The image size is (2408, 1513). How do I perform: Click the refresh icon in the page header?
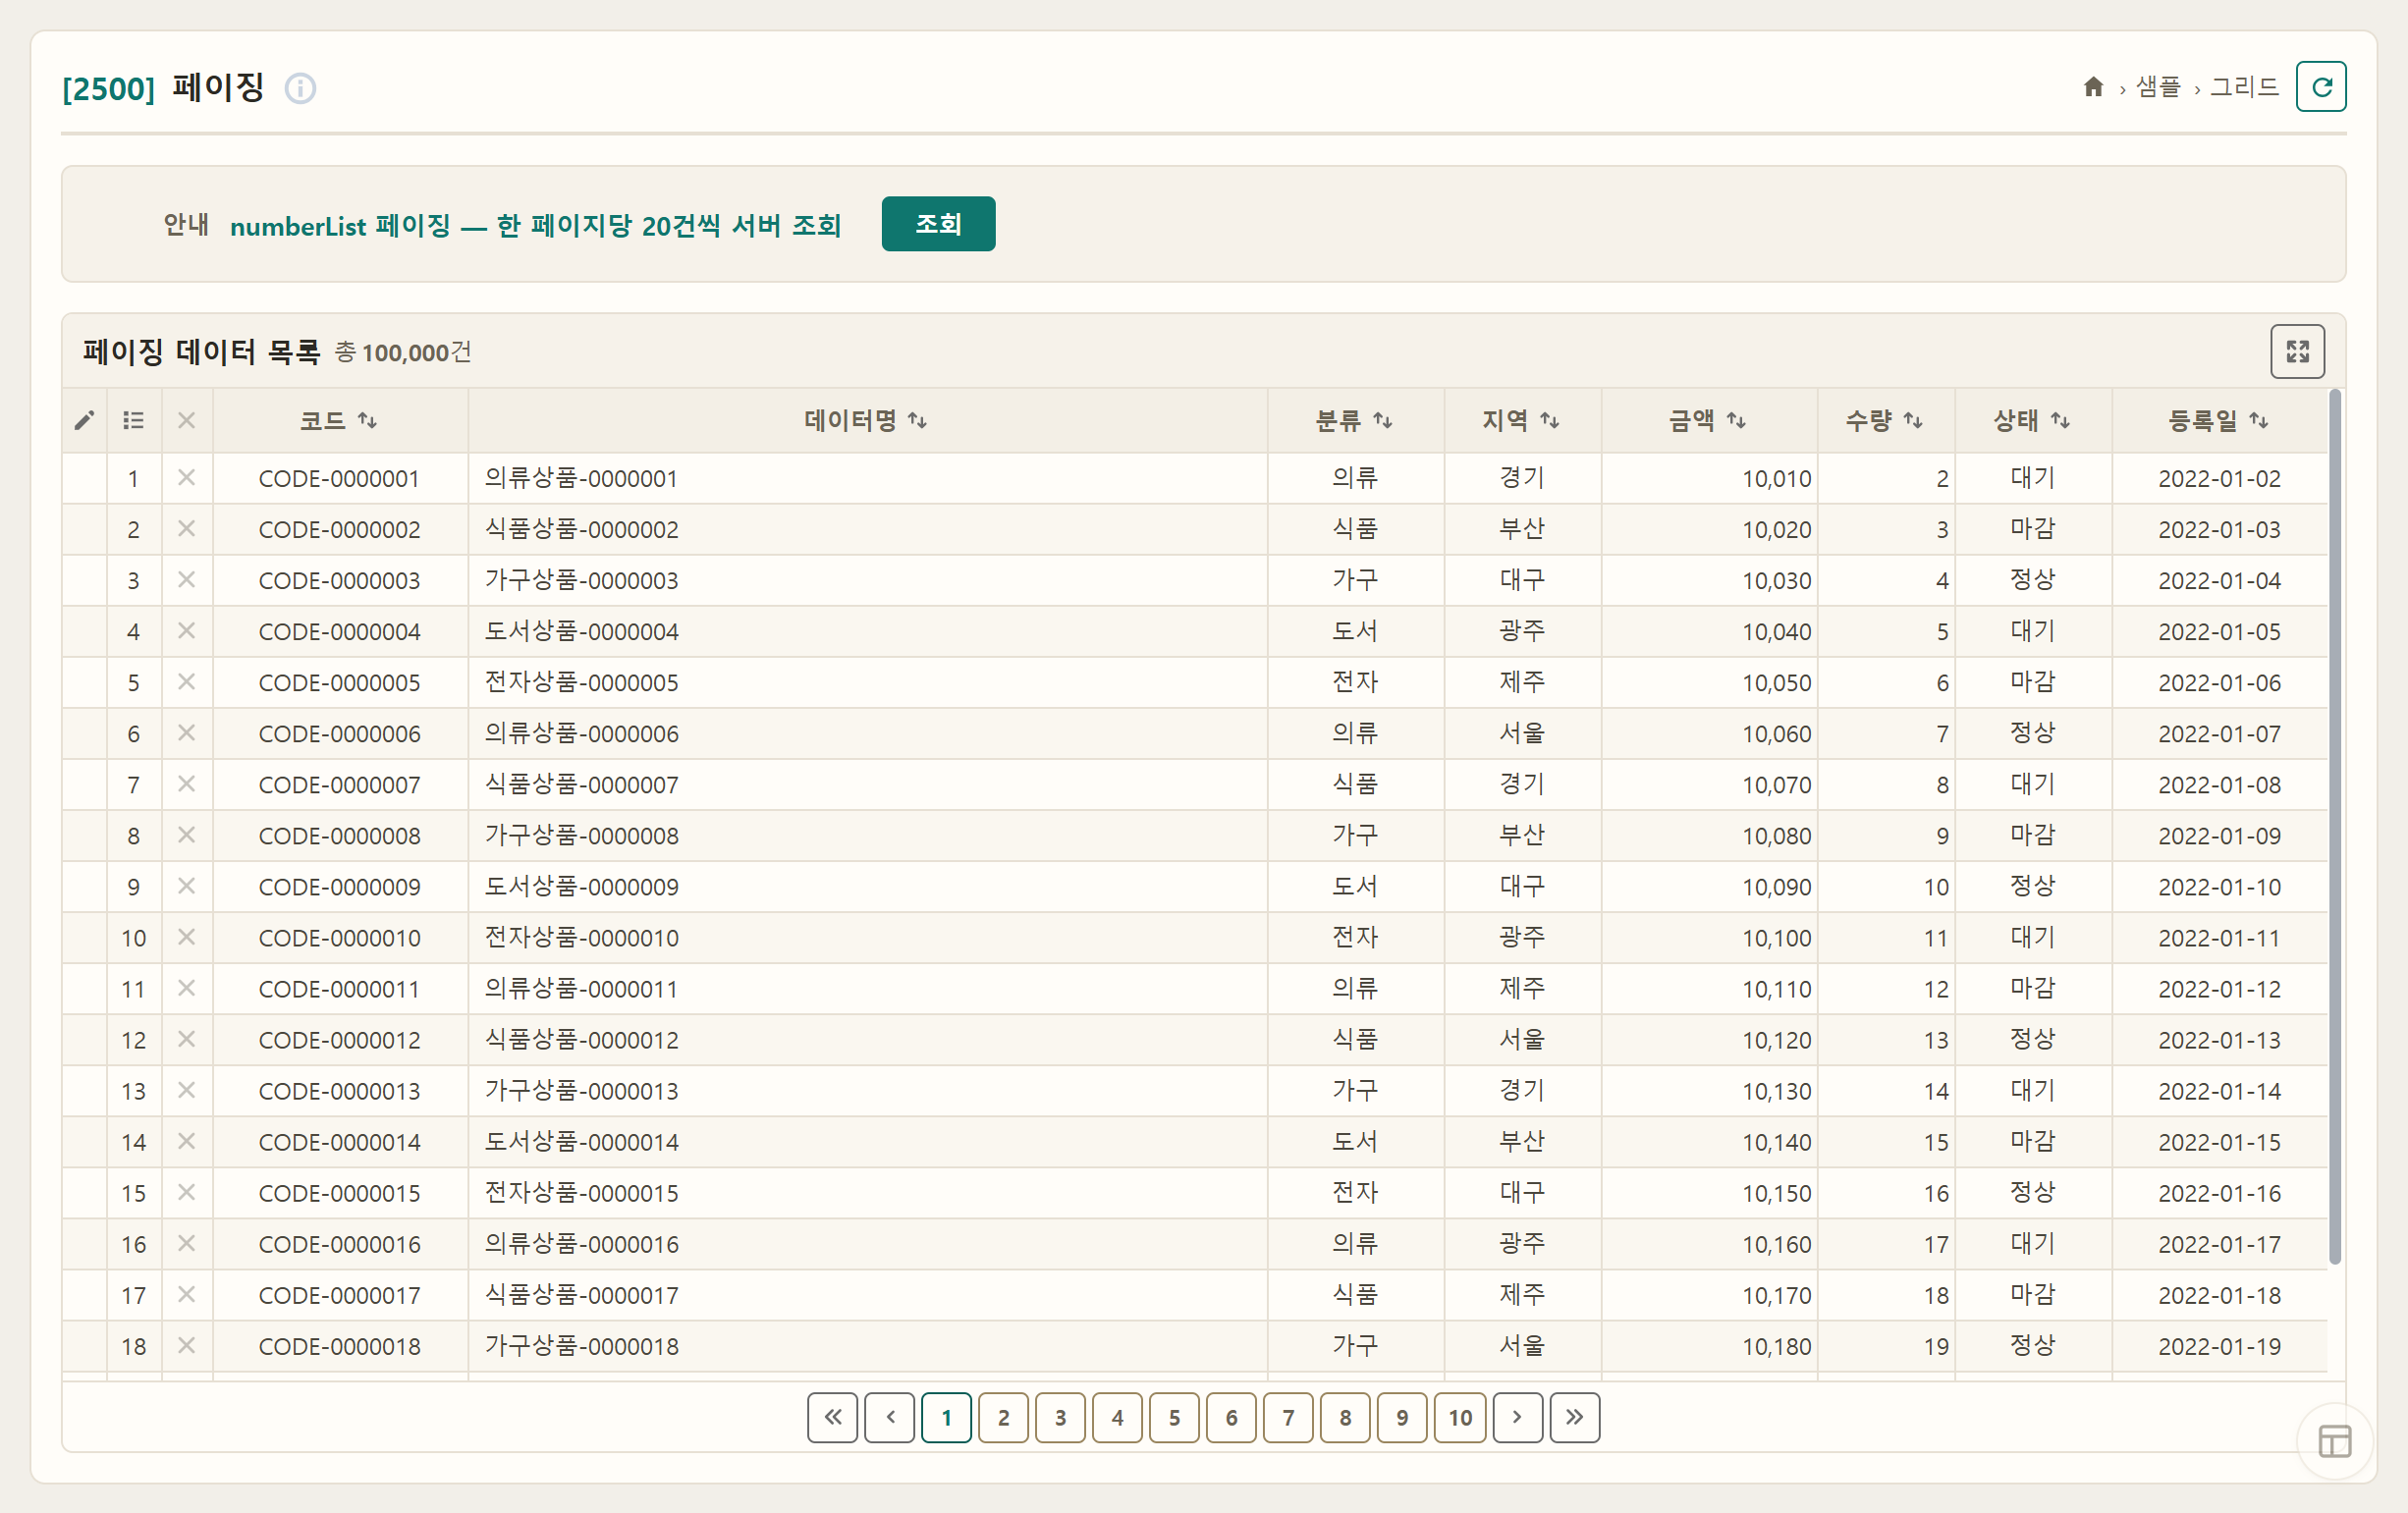pyautogui.click(x=2320, y=87)
